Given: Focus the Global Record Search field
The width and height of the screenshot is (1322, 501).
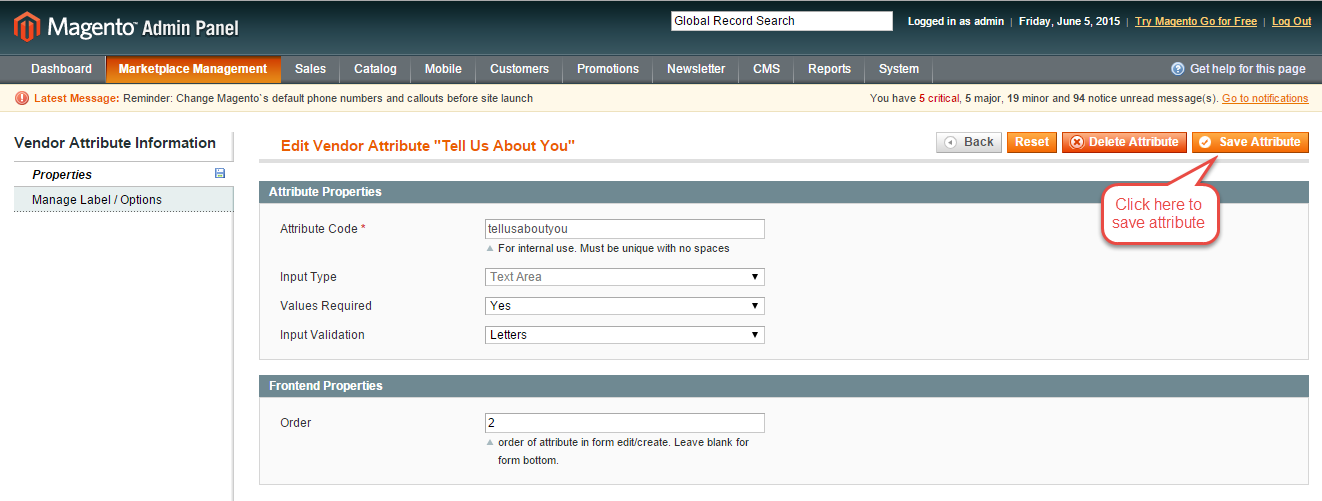Looking at the screenshot, I should (782, 21).
